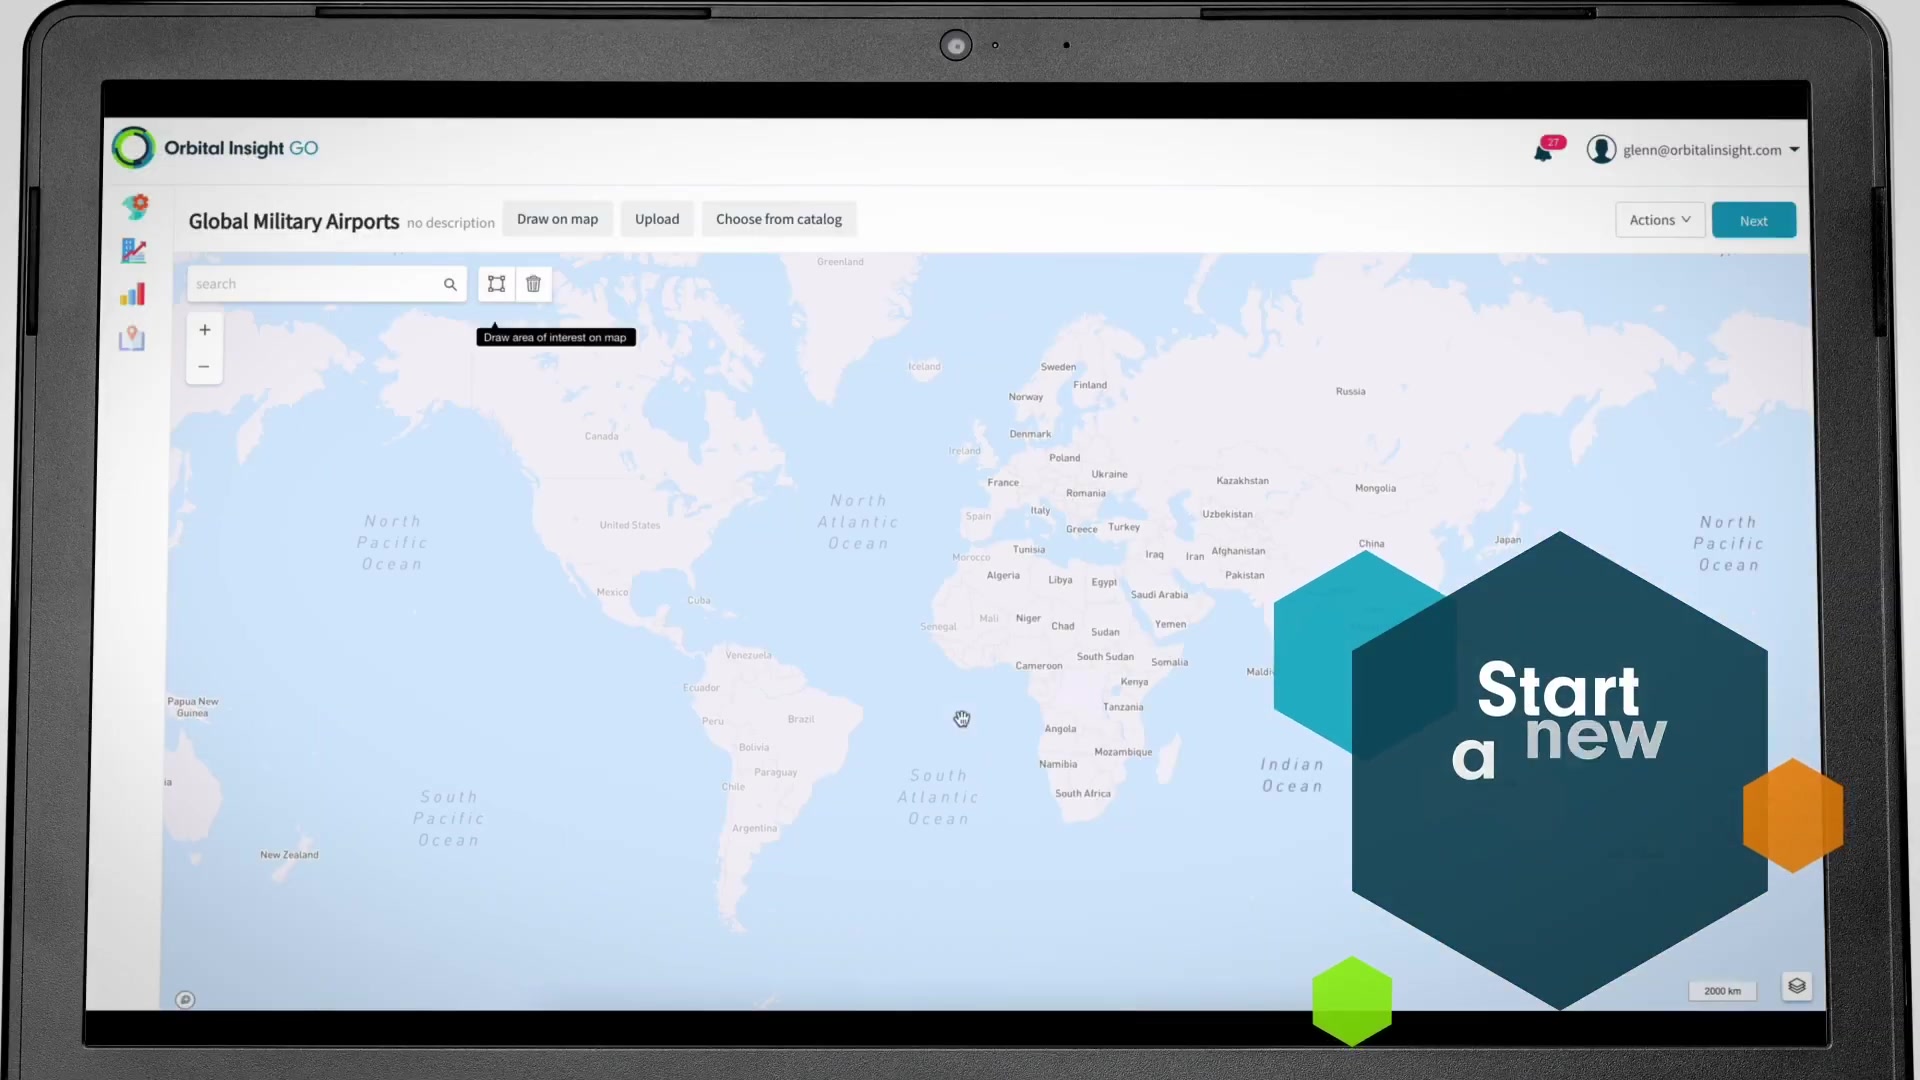Click the delete/trash icon in toolbar
1920x1080 pixels.
(533, 284)
